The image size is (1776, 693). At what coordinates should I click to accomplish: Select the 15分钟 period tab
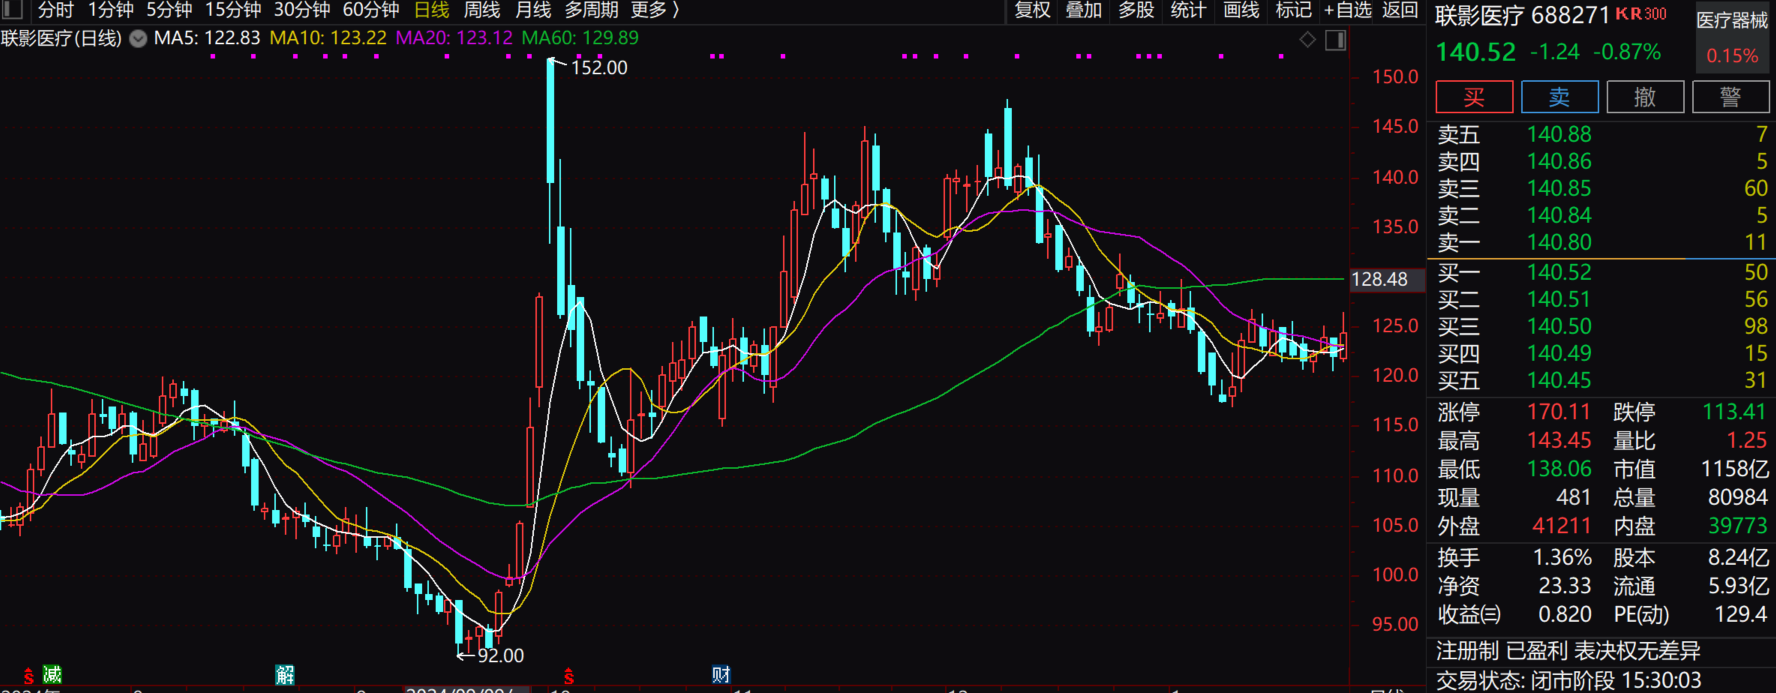tap(233, 10)
